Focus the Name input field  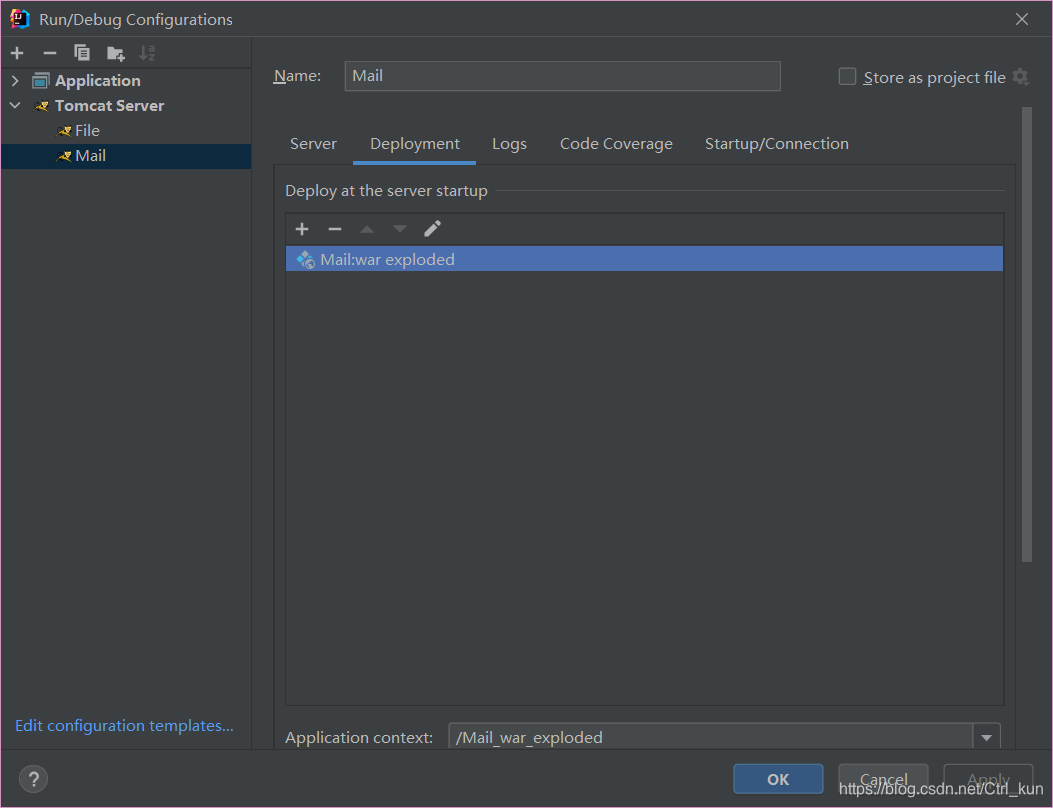562,76
